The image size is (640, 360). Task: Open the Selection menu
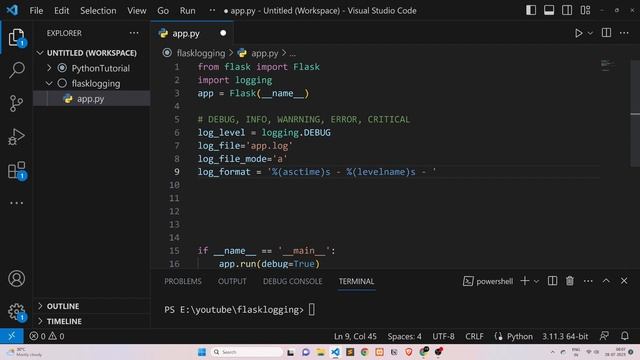point(98,11)
